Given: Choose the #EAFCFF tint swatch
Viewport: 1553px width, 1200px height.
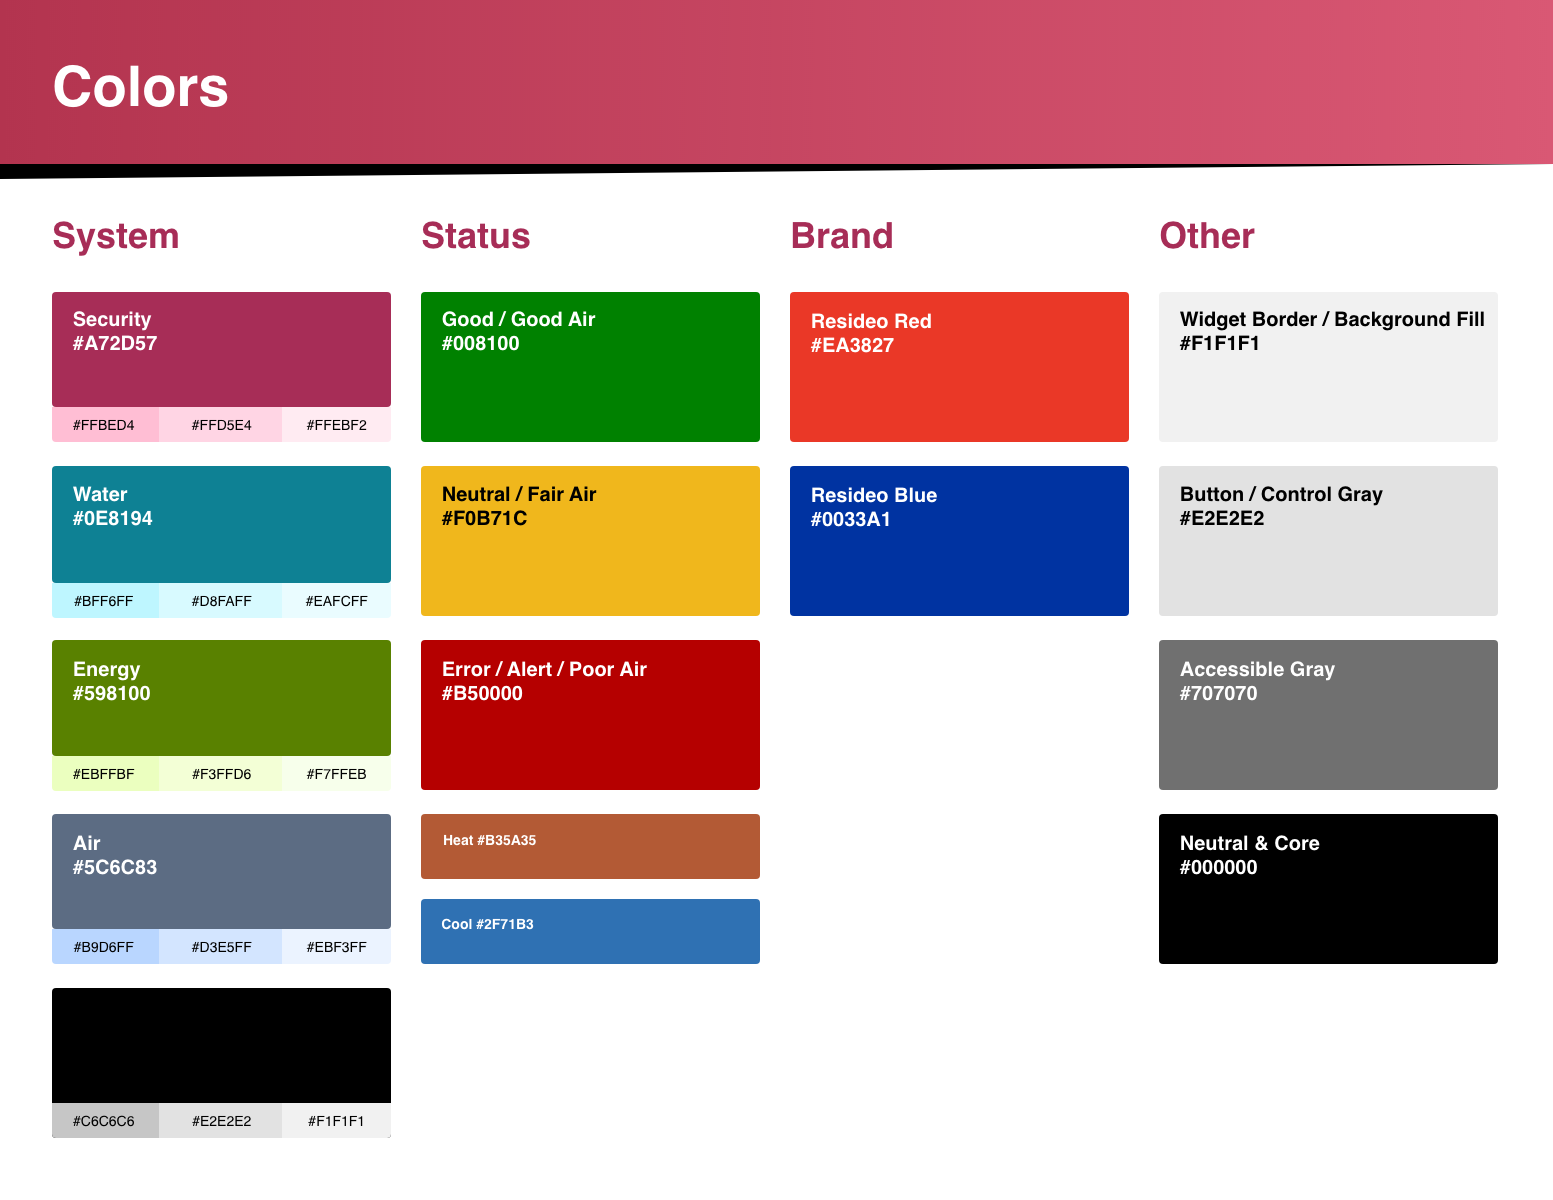Looking at the screenshot, I should [x=336, y=601].
